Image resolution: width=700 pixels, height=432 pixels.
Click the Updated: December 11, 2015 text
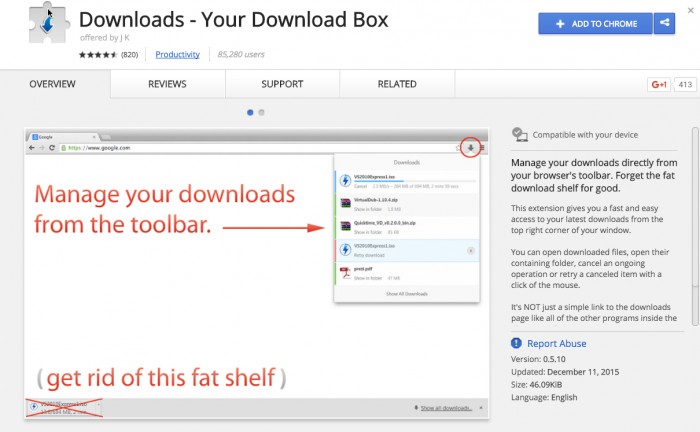click(565, 372)
